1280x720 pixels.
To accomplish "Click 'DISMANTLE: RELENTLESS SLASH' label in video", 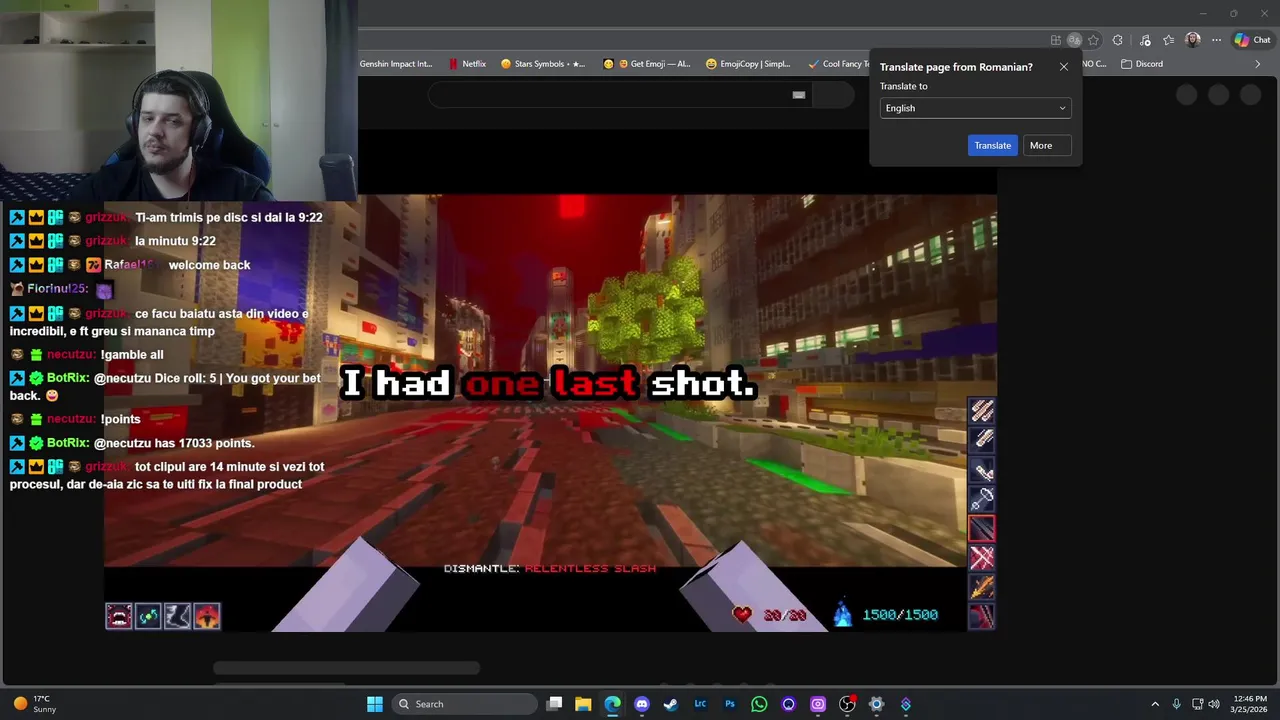I will [x=550, y=568].
